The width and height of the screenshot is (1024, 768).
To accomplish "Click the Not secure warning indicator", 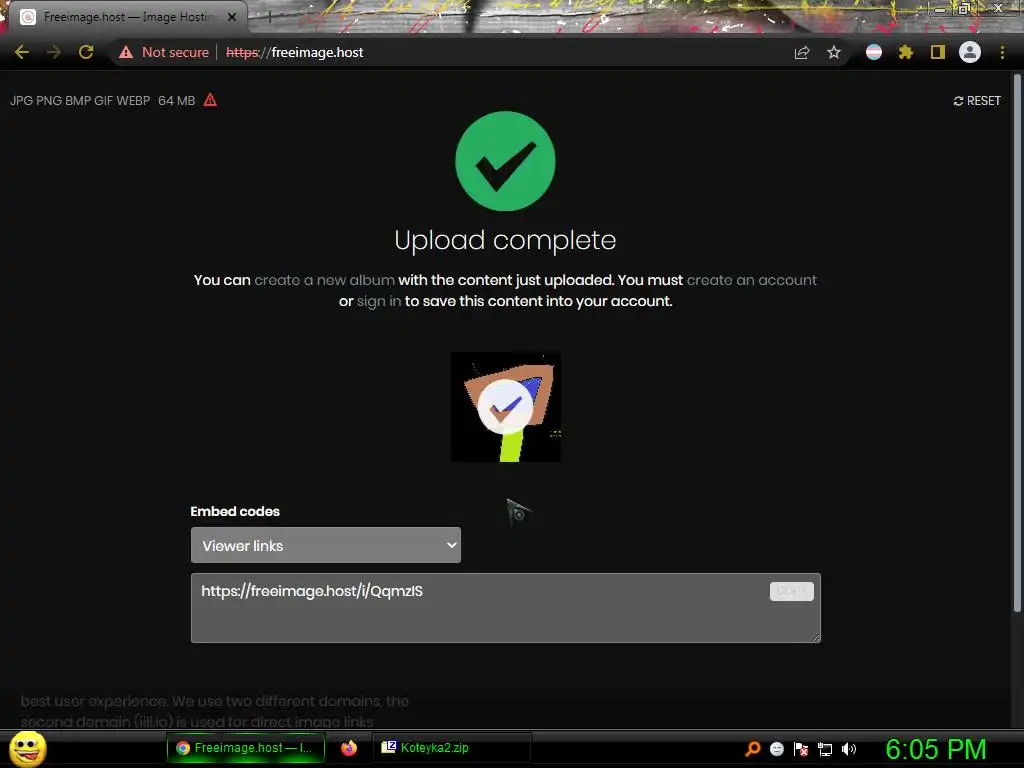I will click(164, 52).
